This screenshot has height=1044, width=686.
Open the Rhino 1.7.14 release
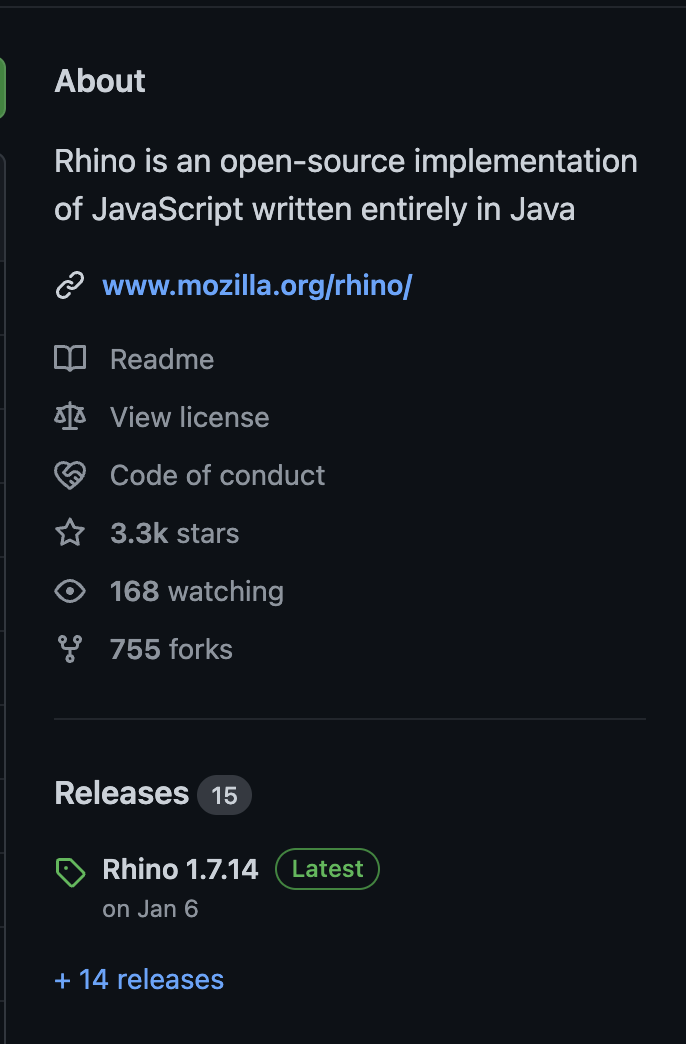[180, 869]
